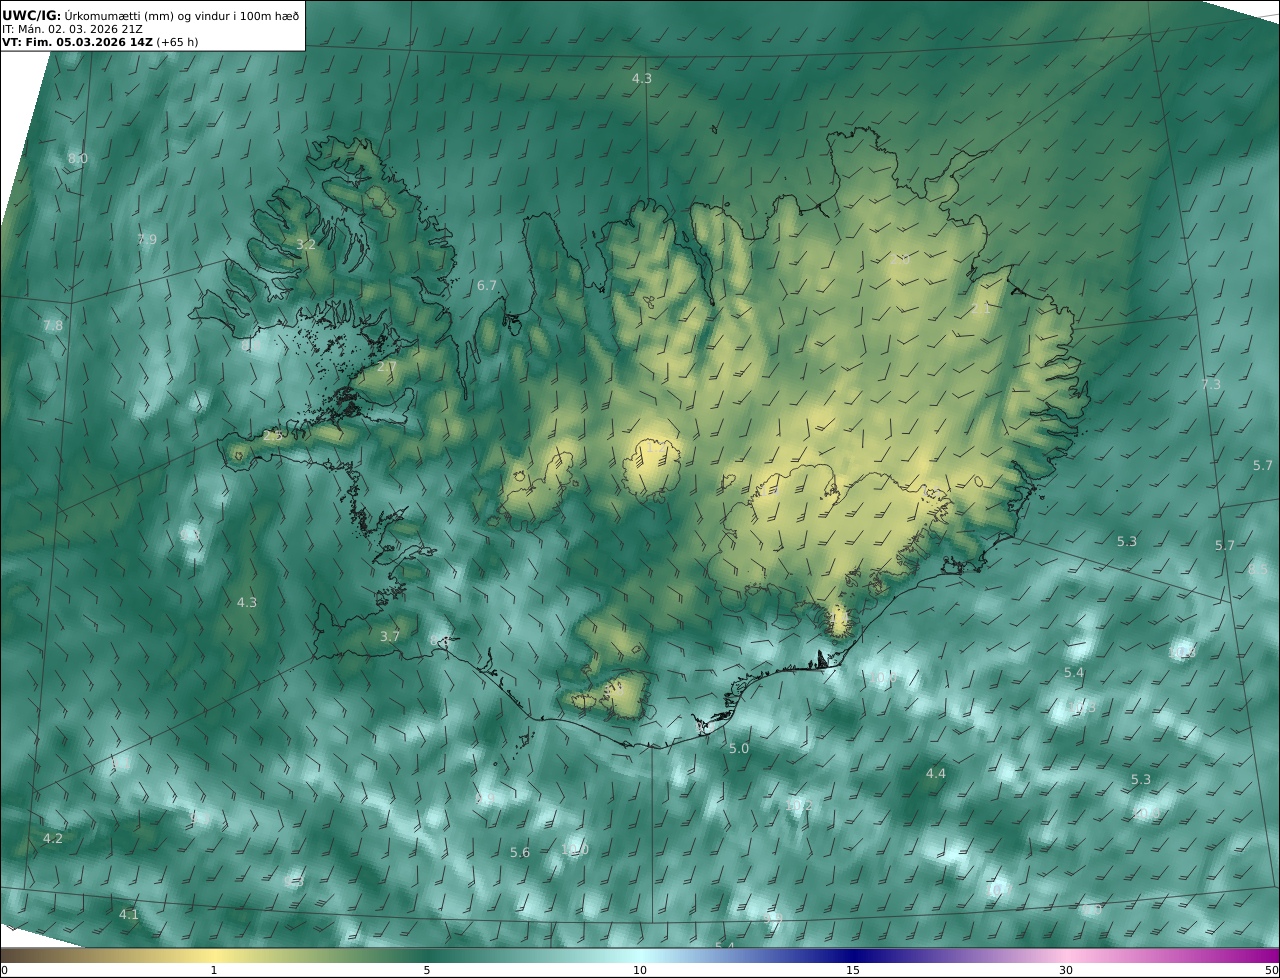The image size is (1280, 978).
Task: Click the map value '4.4'
Action: tap(935, 774)
